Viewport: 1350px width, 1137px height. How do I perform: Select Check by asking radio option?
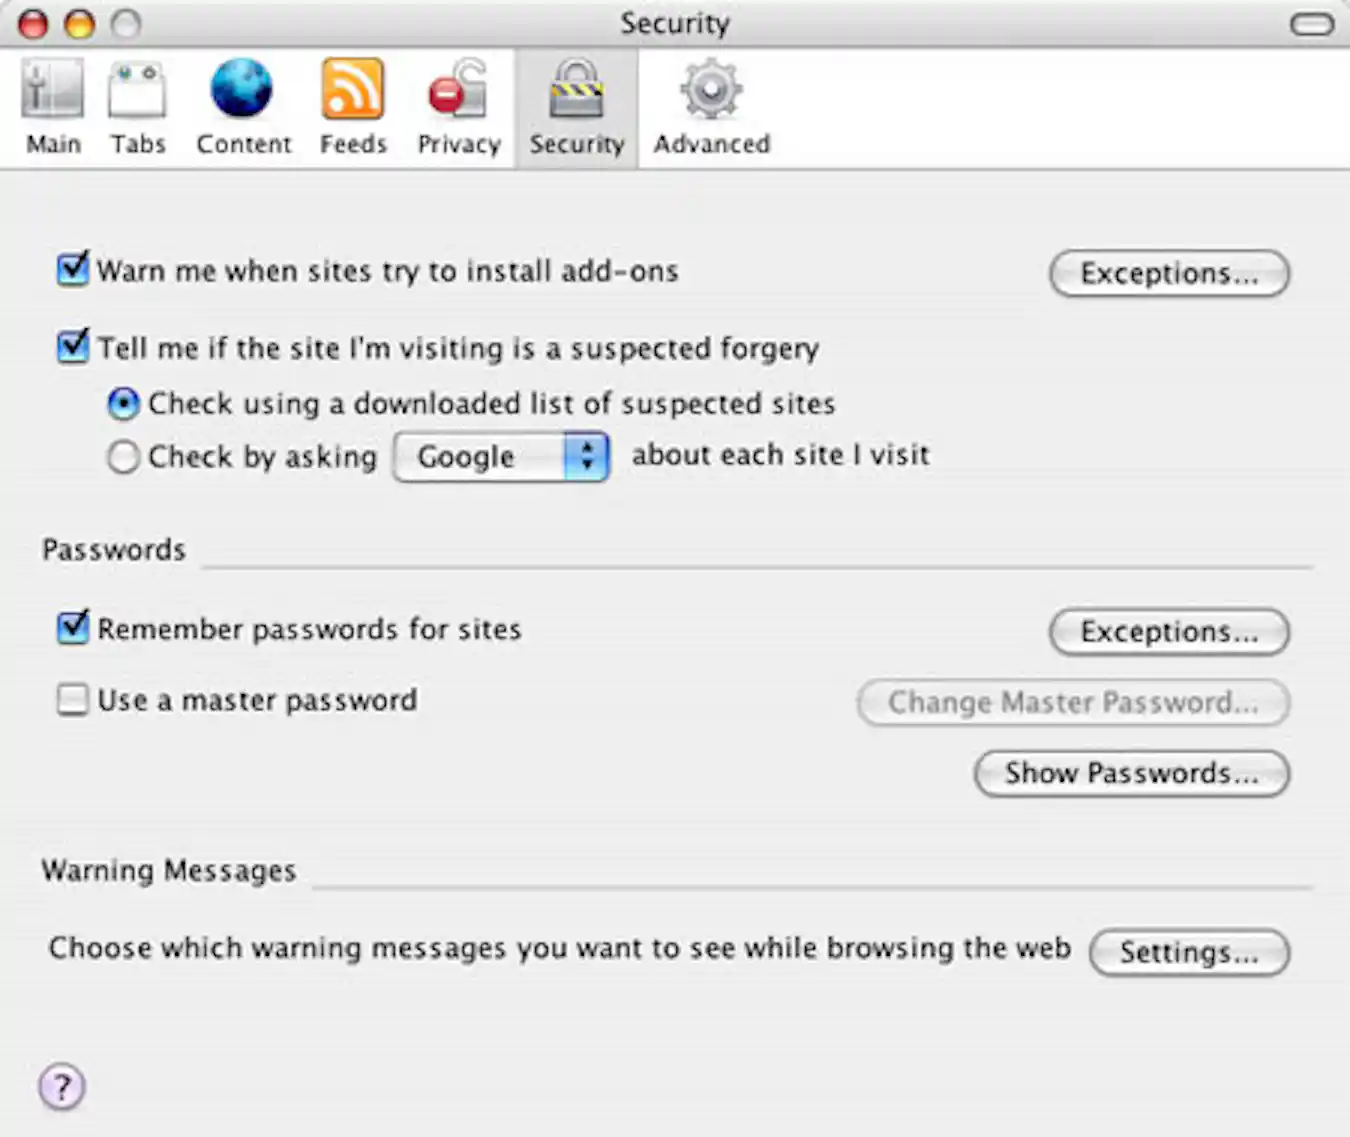point(123,457)
